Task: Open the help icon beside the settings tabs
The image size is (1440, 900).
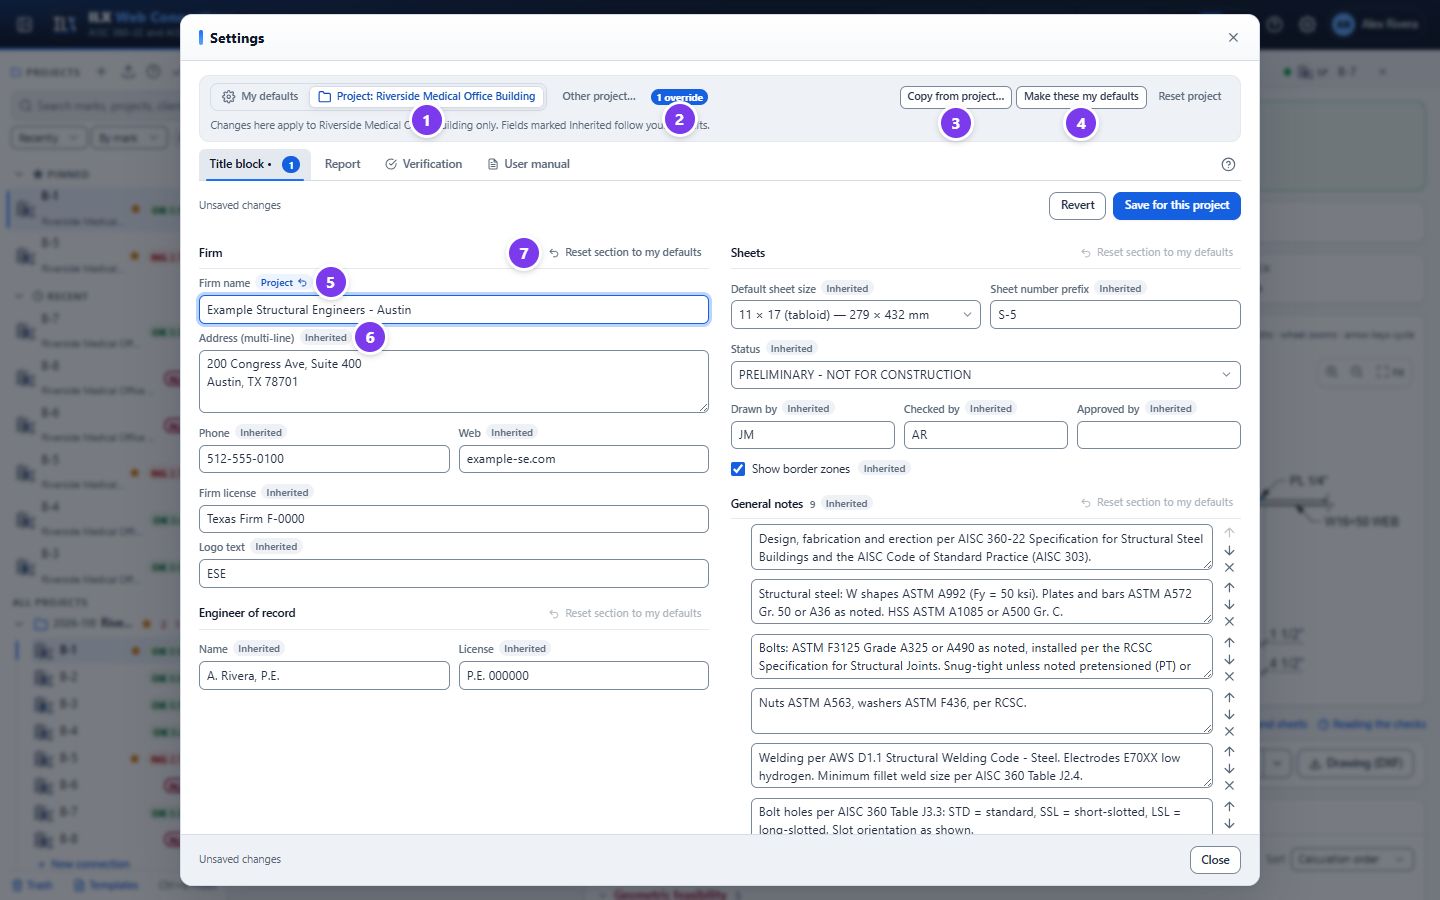Action: [x=1228, y=164]
